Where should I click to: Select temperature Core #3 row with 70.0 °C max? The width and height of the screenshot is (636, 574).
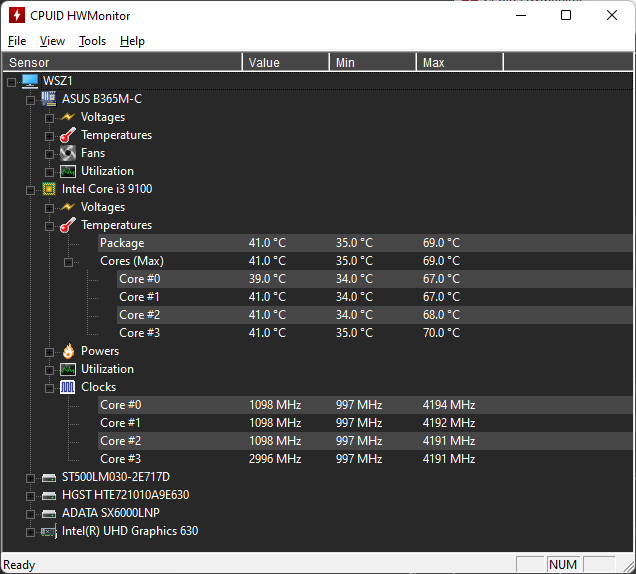coord(375,333)
